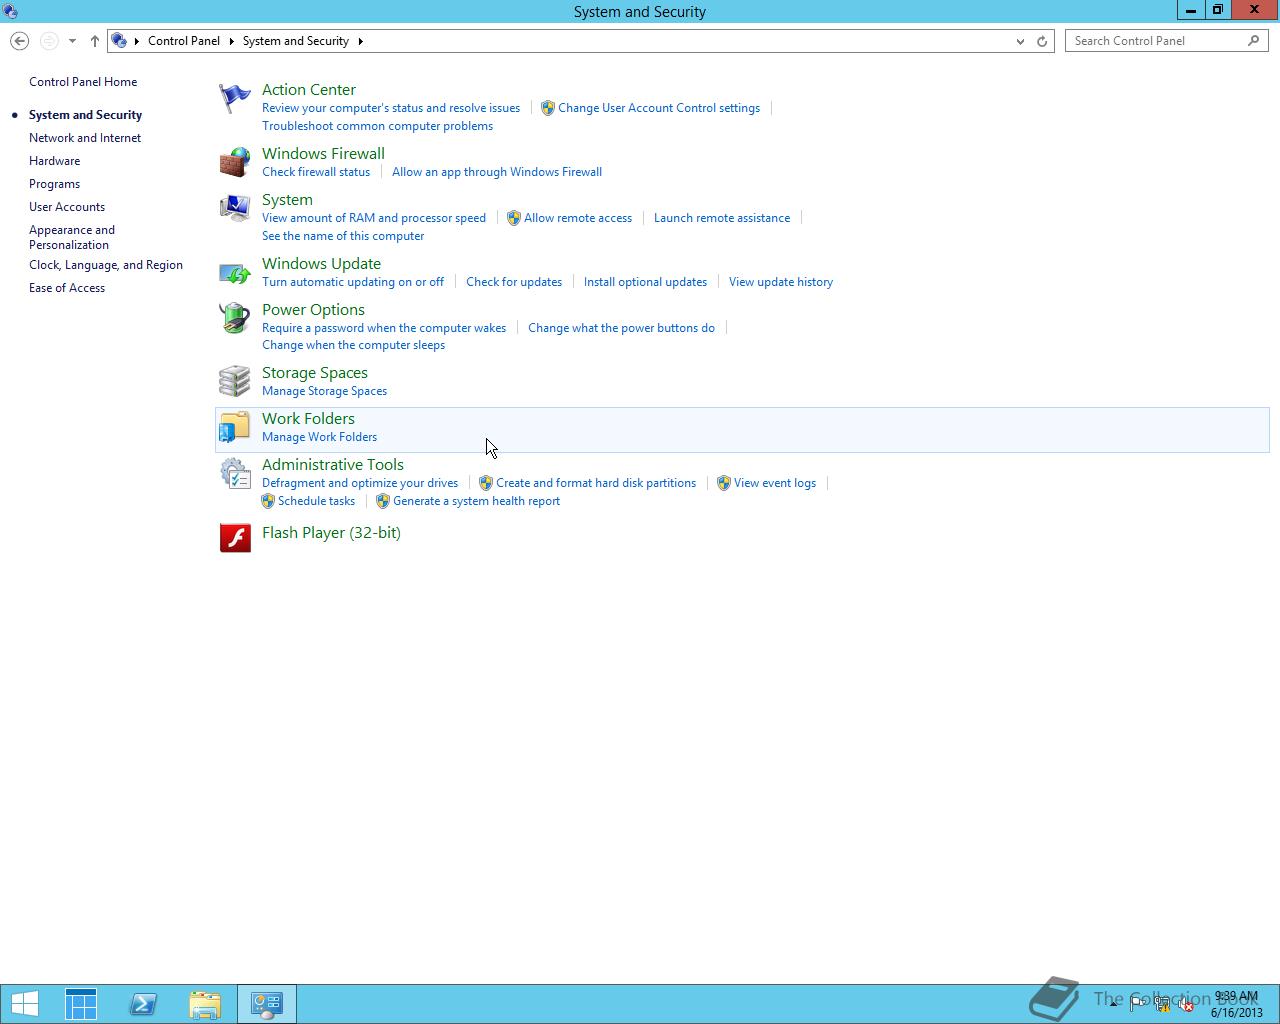Click the Storage Spaces drives icon
The image size is (1280, 1024).
pyautogui.click(x=235, y=381)
